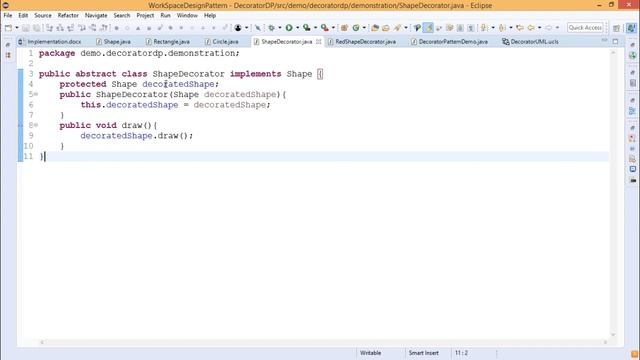Click 'Writable' in the status bar

[x=370, y=353]
